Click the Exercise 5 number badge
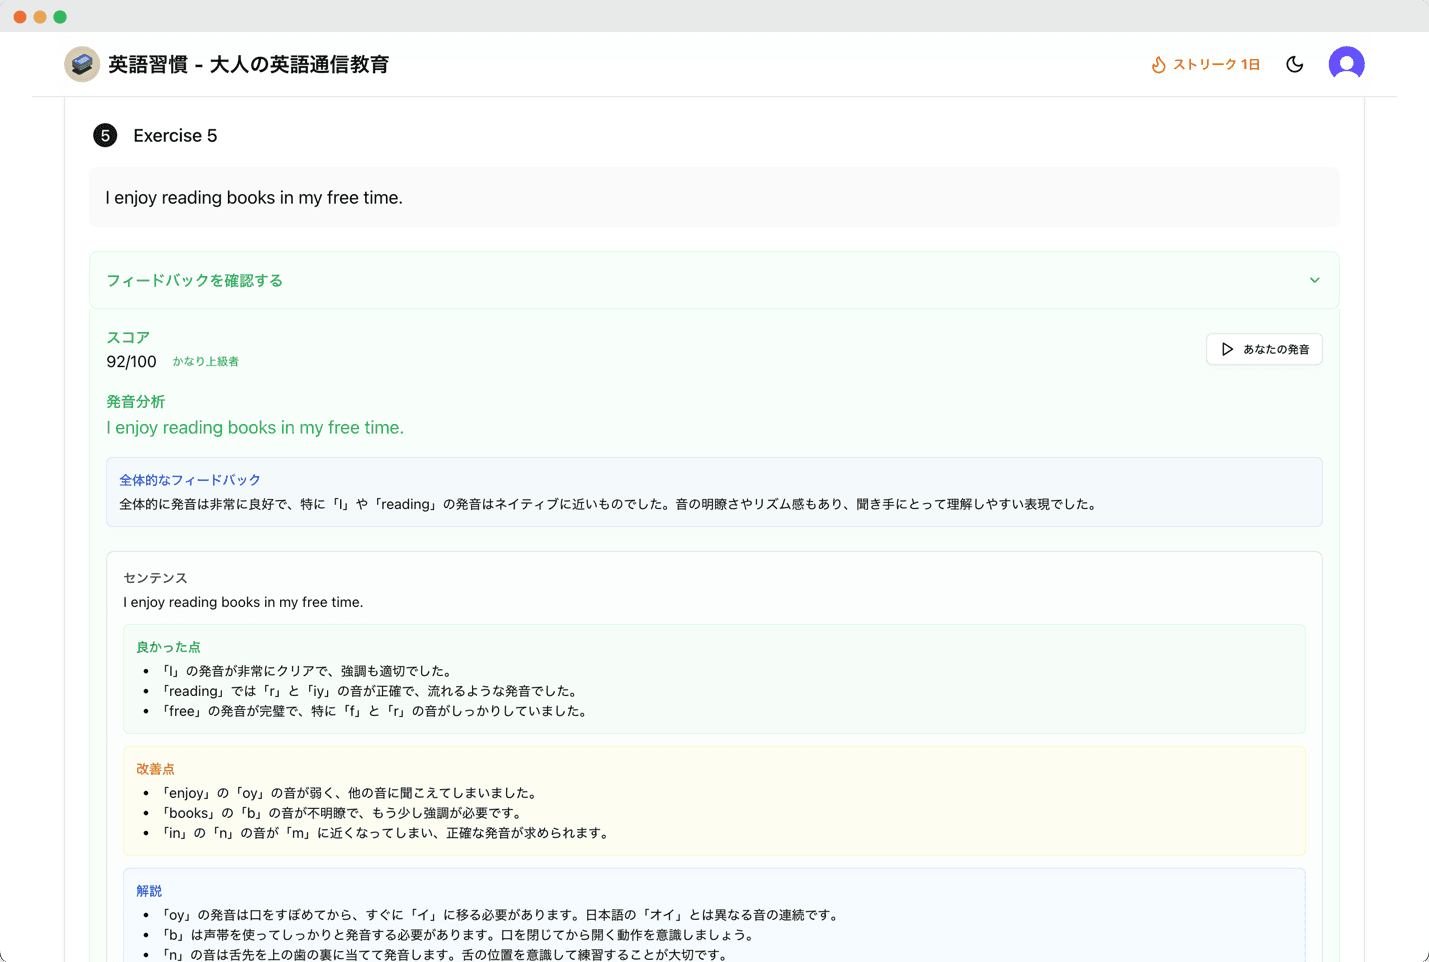Image resolution: width=1429 pixels, height=962 pixels. tap(105, 136)
